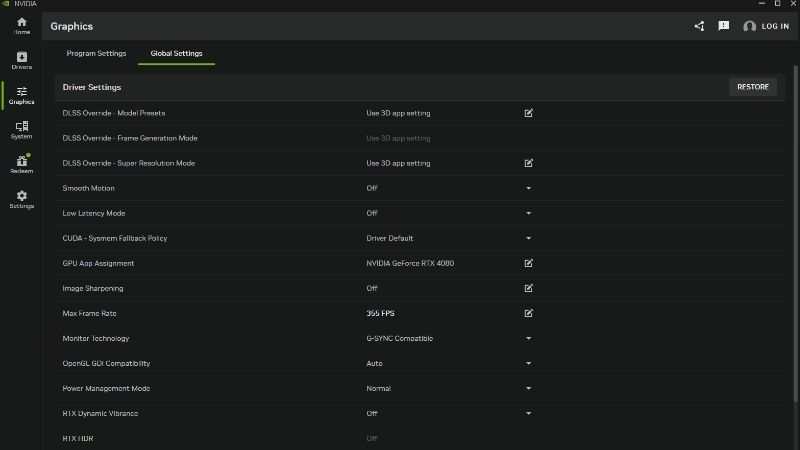Open the feedback icon in header
The width and height of the screenshot is (800, 450).
pos(723,26)
